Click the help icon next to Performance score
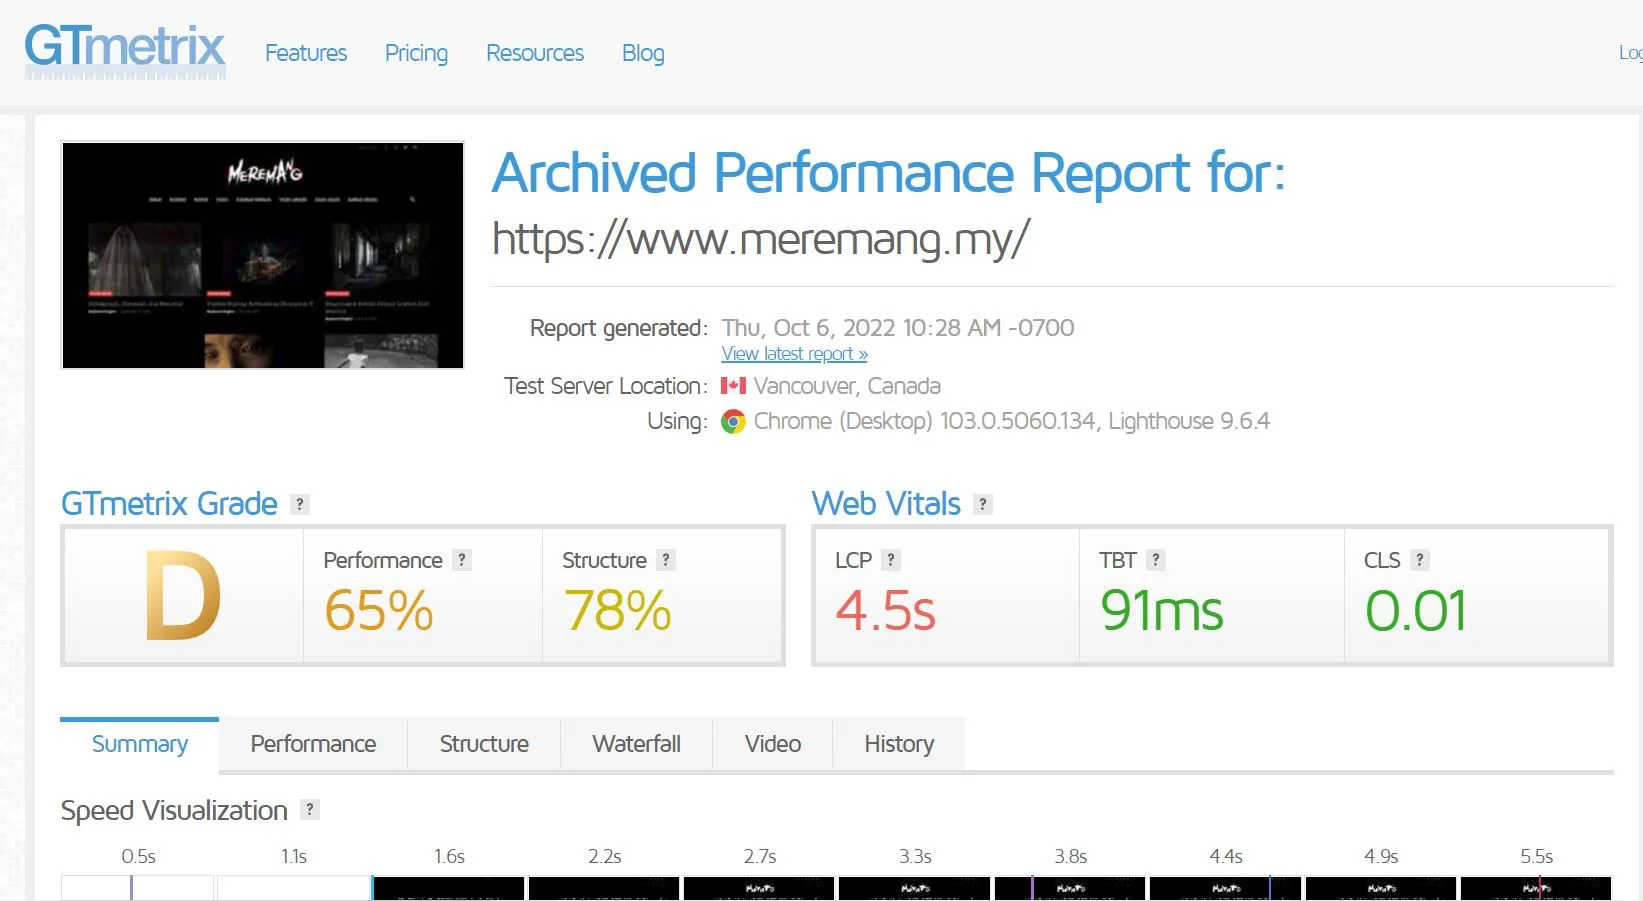The height and width of the screenshot is (901, 1643). point(461,560)
